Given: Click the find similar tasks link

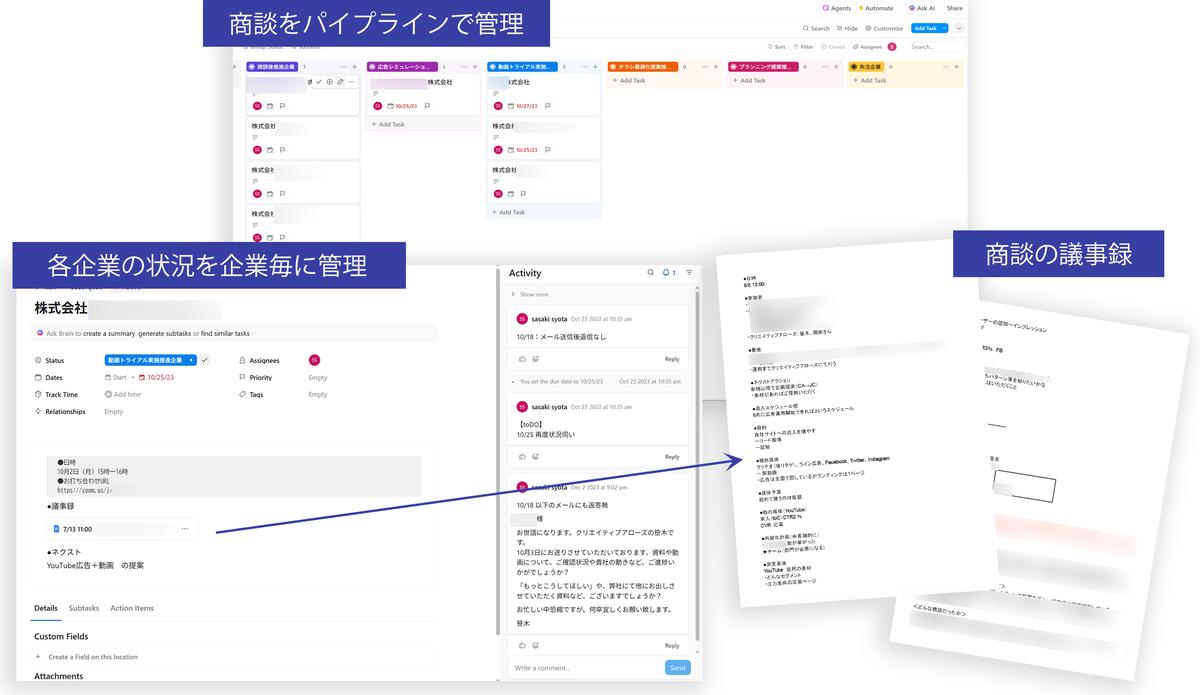Looking at the screenshot, I should point(225,333).
